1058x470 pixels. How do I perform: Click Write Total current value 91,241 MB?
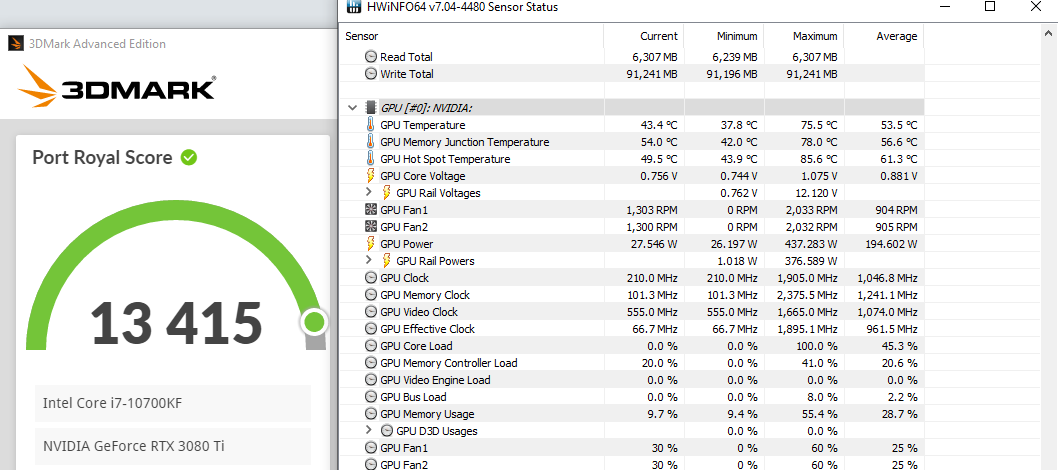pos(651,74)
